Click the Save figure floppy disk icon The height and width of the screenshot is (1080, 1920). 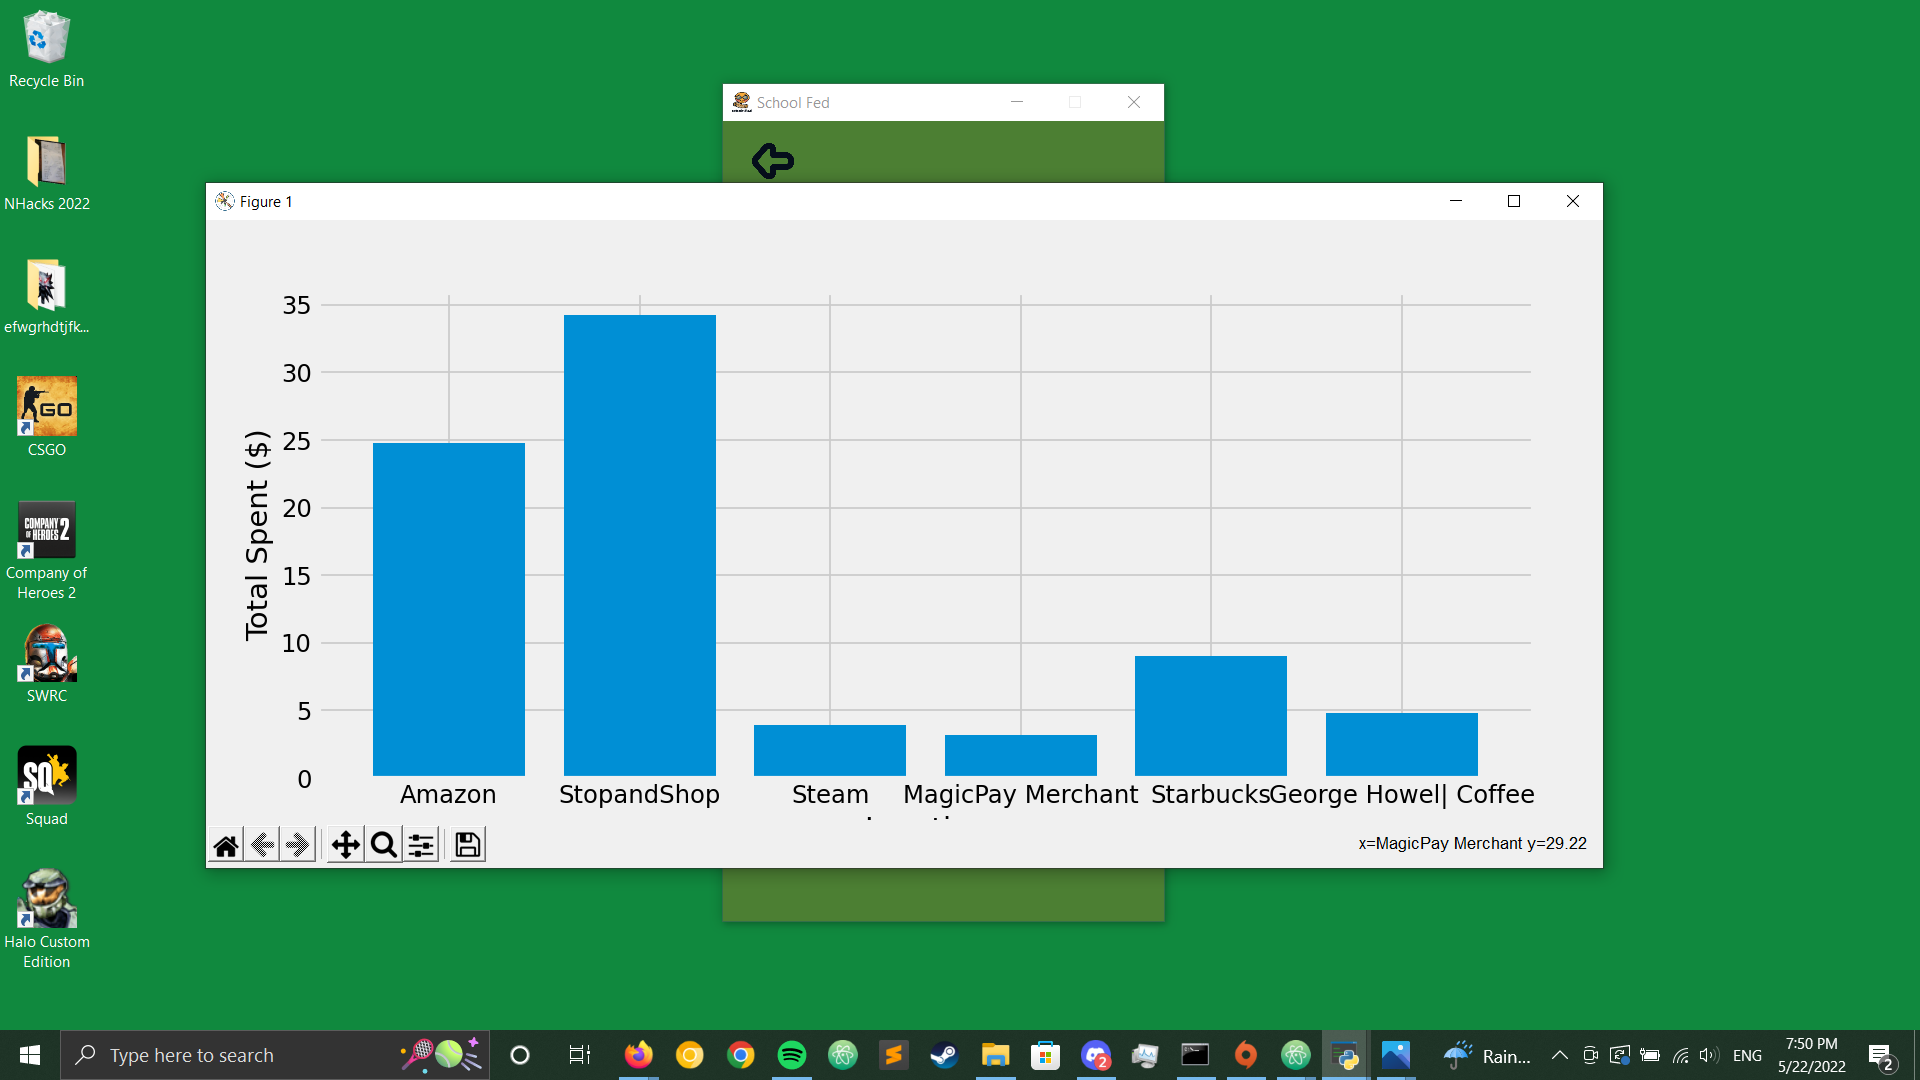click(467, 845)
